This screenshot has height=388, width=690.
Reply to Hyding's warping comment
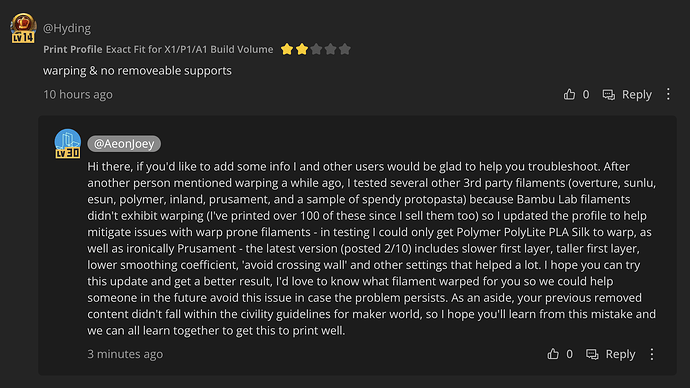(627, 94)
